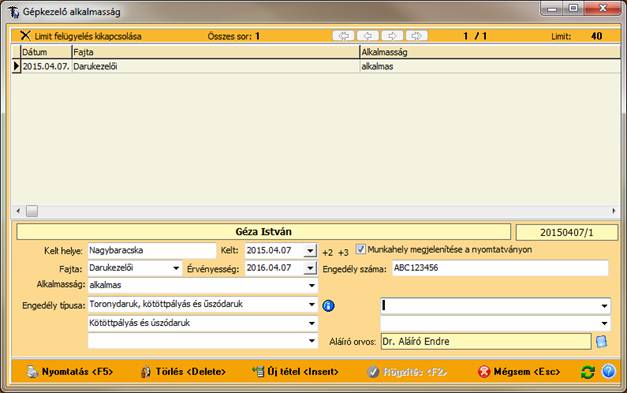Viewport: 627px width, 393px height.
Task: Open the Érvényesség date picker dropdown
Action: (x=310, y=268)
